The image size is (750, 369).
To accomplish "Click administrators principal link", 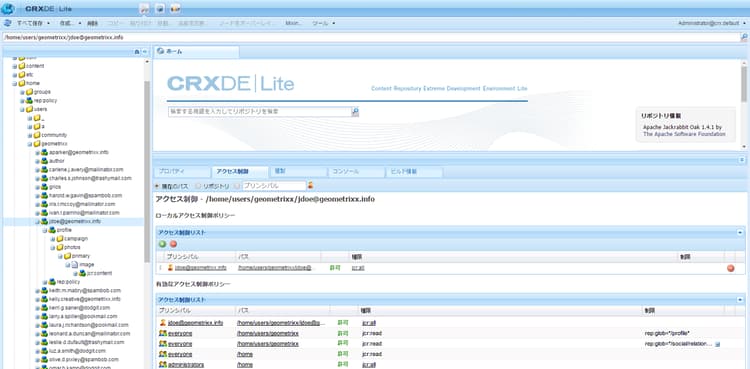I will 186,365.
